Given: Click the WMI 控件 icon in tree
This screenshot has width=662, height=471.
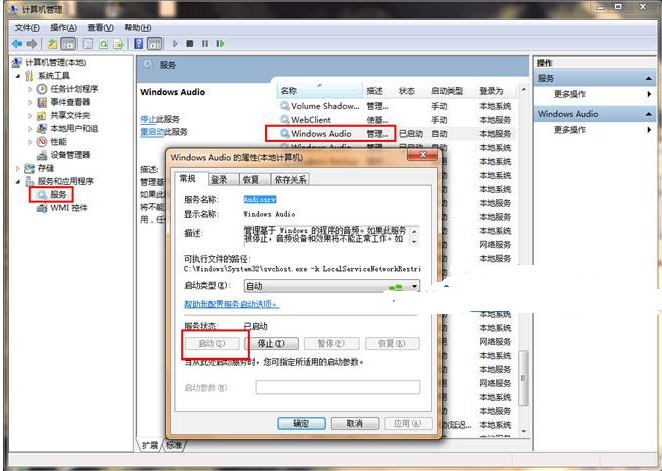Looking at the screenshot, I should 42,208.
